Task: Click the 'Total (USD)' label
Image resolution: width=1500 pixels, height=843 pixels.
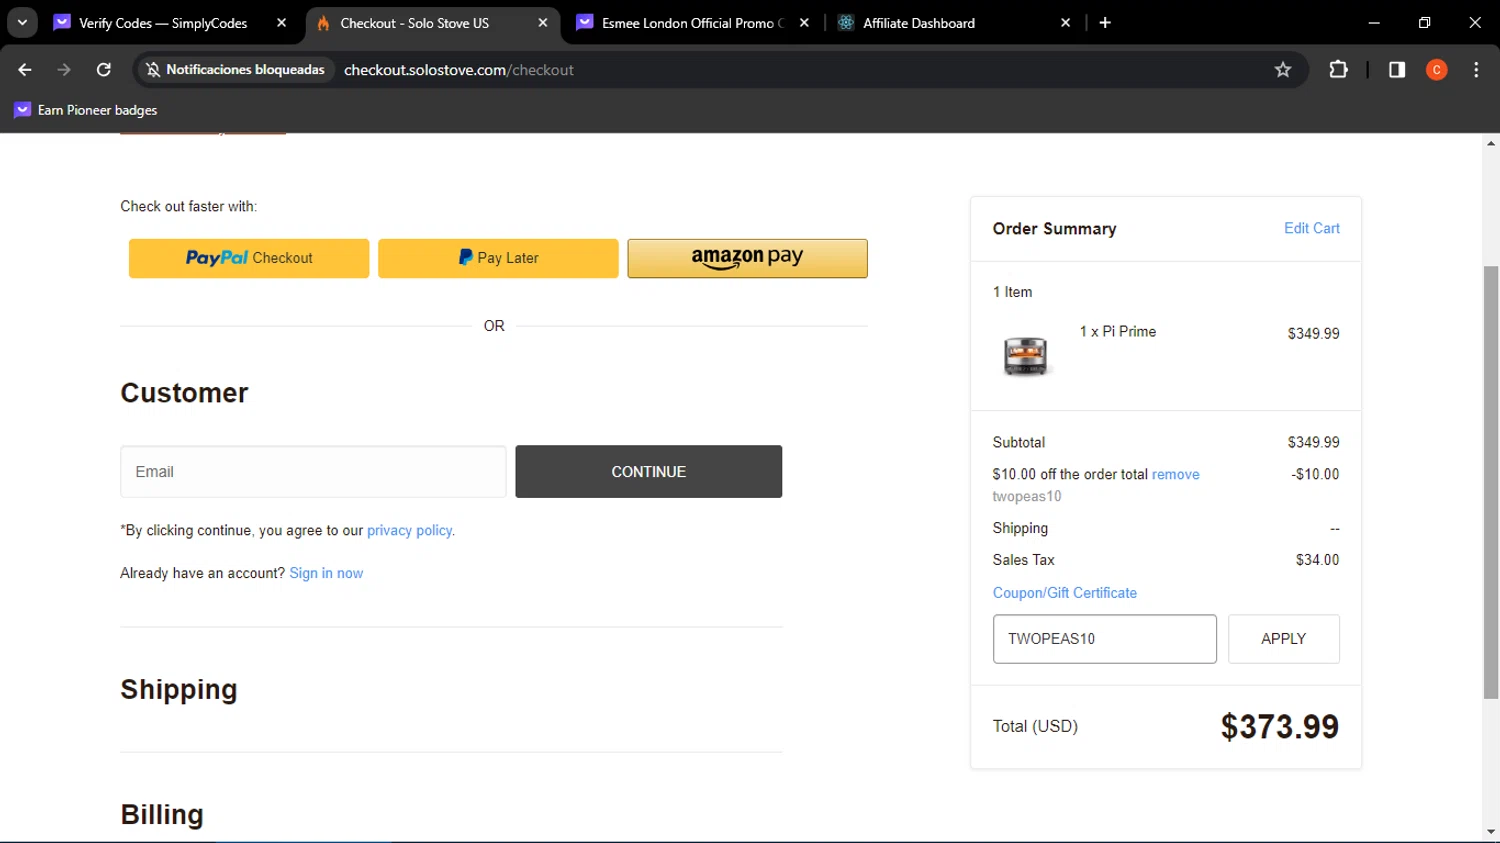Action: click(1035, 727)
